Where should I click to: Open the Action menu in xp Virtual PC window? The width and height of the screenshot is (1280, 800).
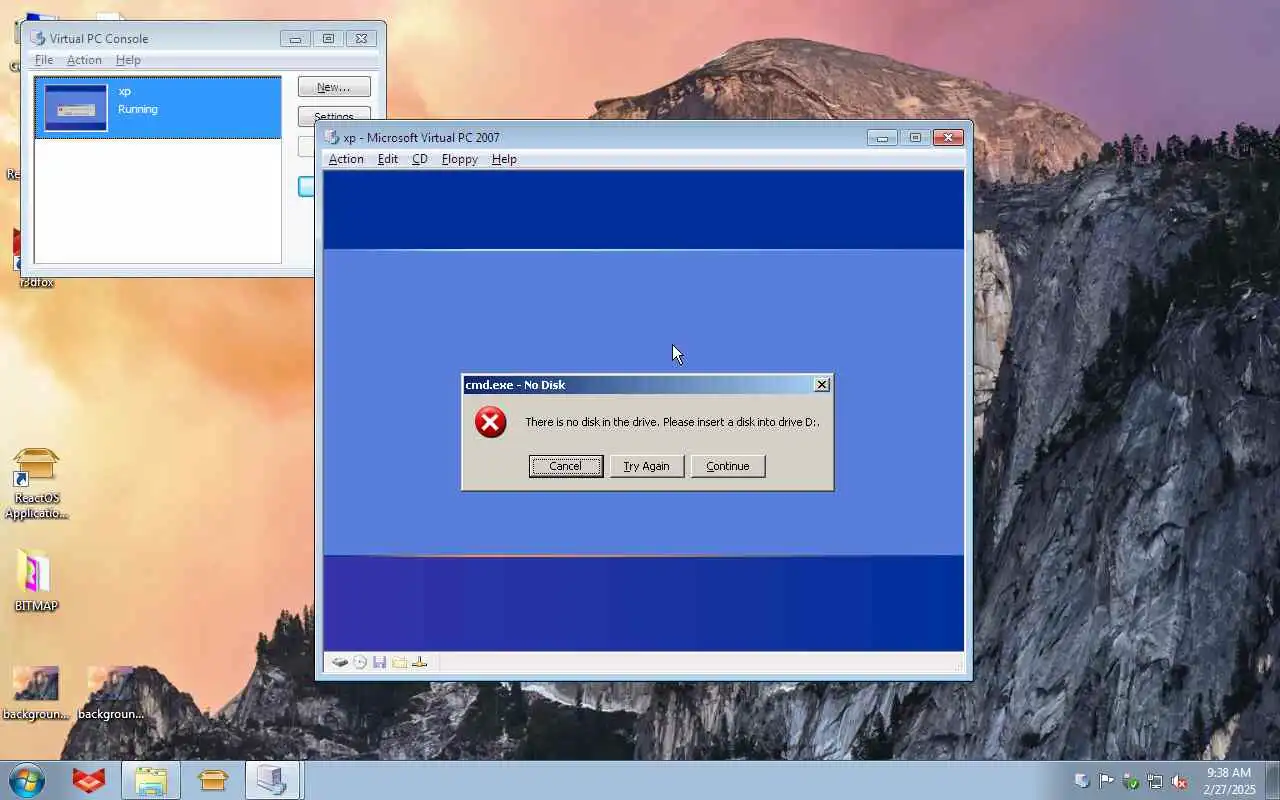[346, 159]
